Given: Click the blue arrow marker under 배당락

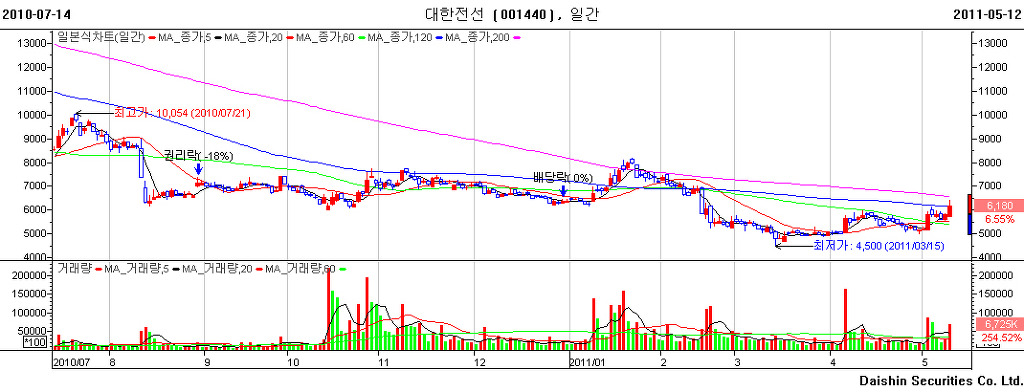Looking at the screenshot, I should tap(564, 191).
